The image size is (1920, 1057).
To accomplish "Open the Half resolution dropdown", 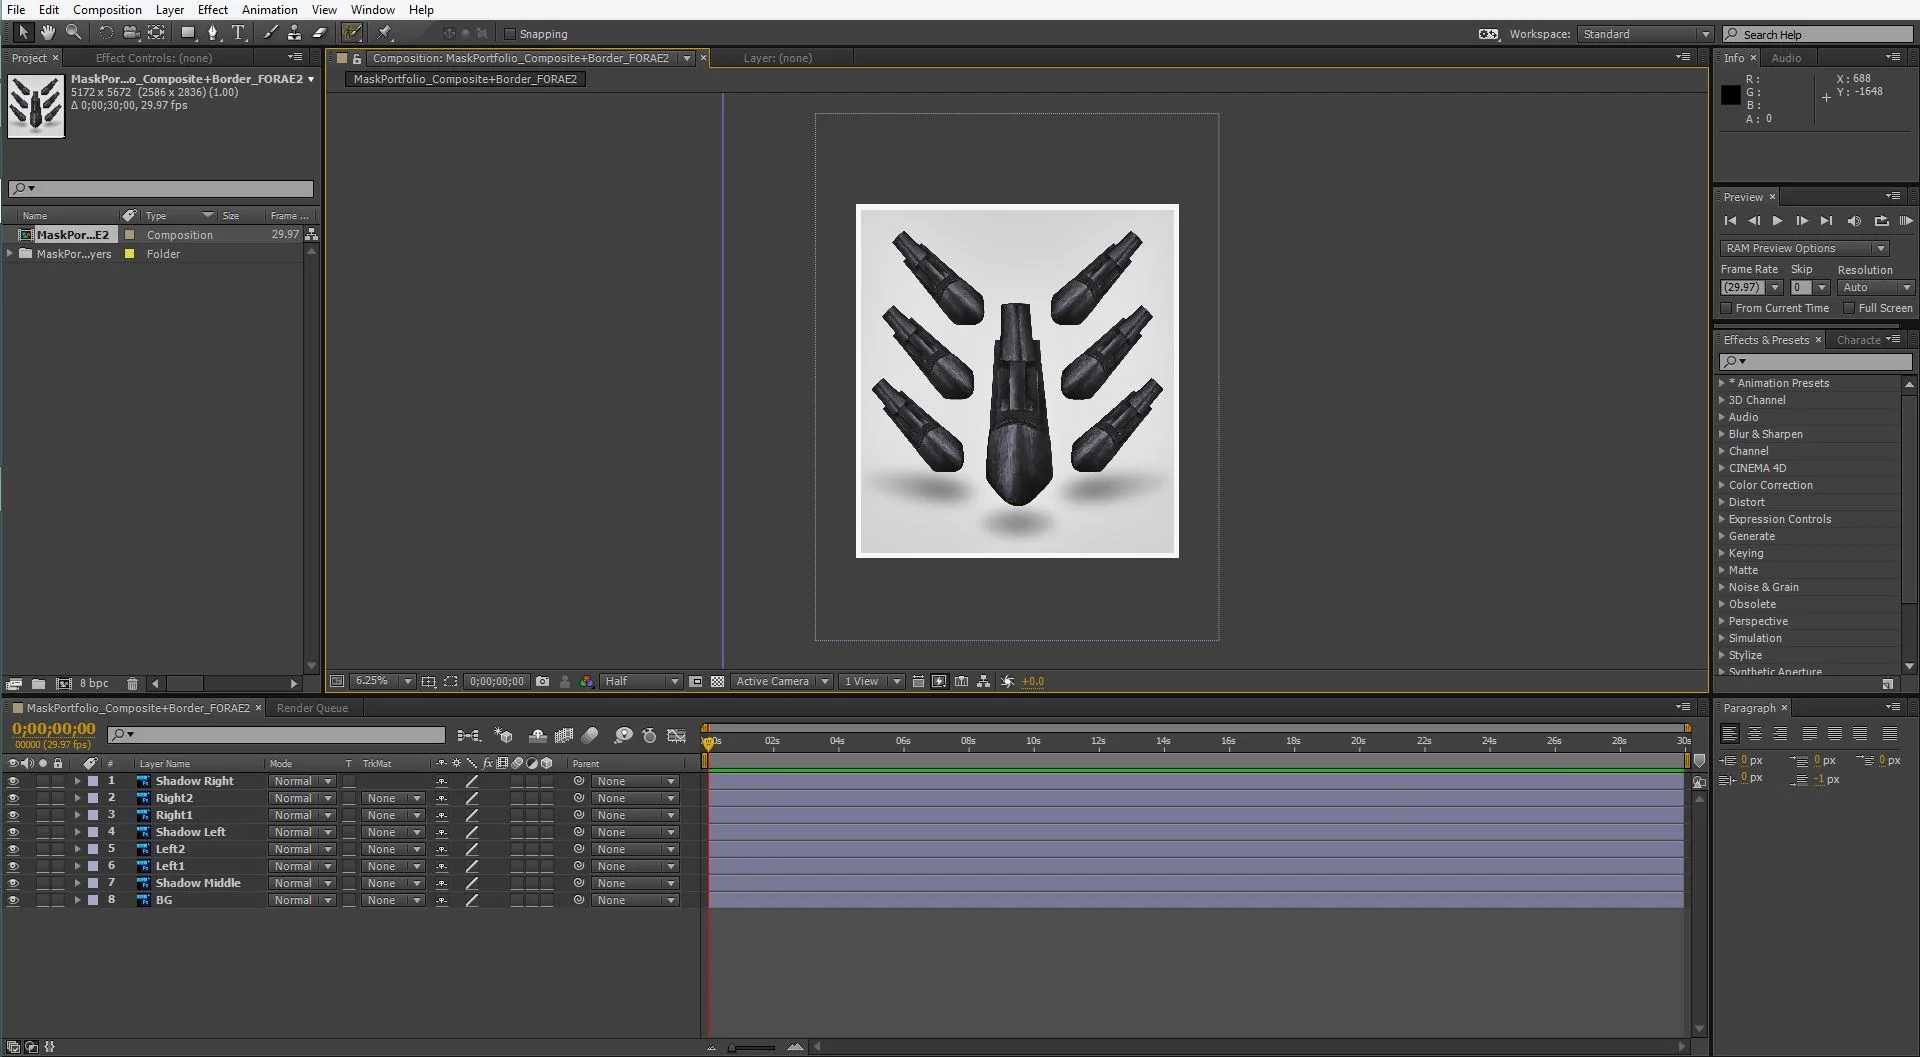I will point(641,681).
